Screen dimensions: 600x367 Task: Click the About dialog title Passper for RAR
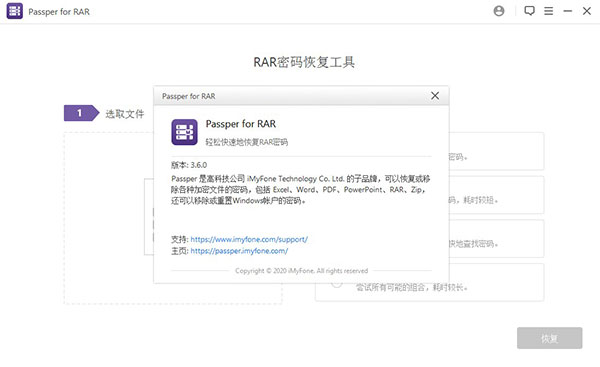pyautogui.click(x=189, y=96)
